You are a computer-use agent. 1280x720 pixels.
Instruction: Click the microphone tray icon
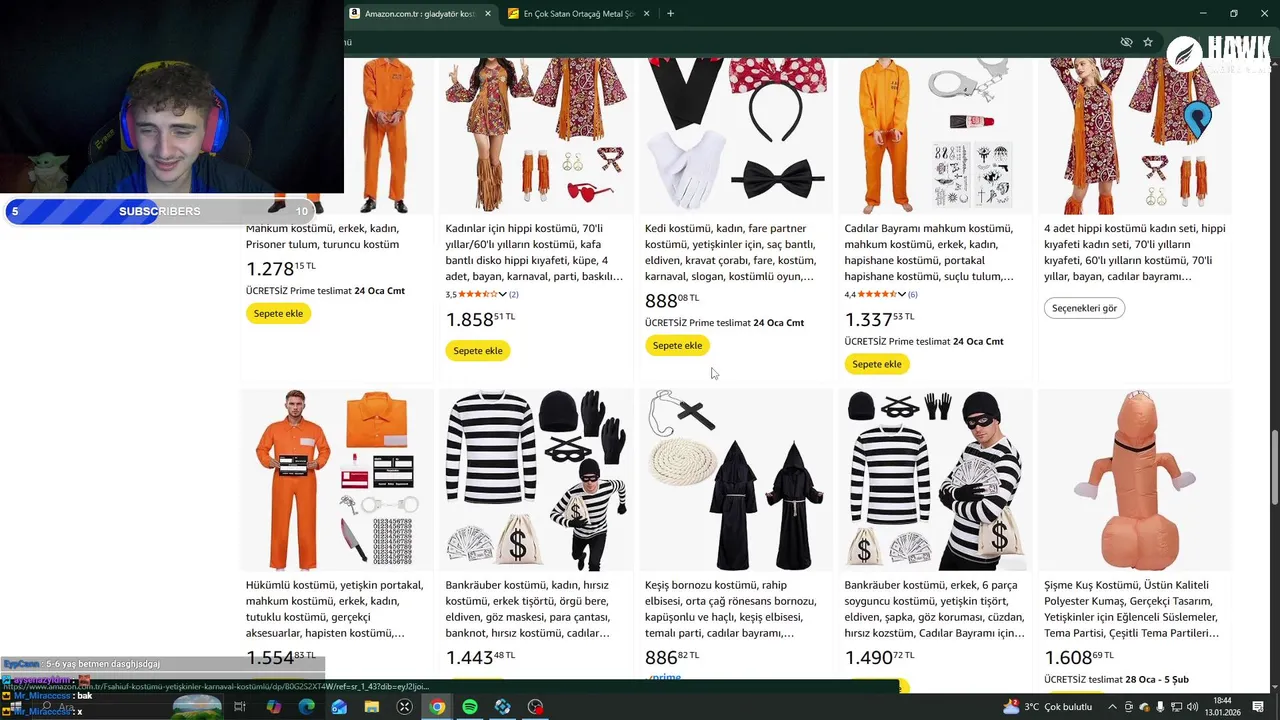click(x=1162, y=707)
